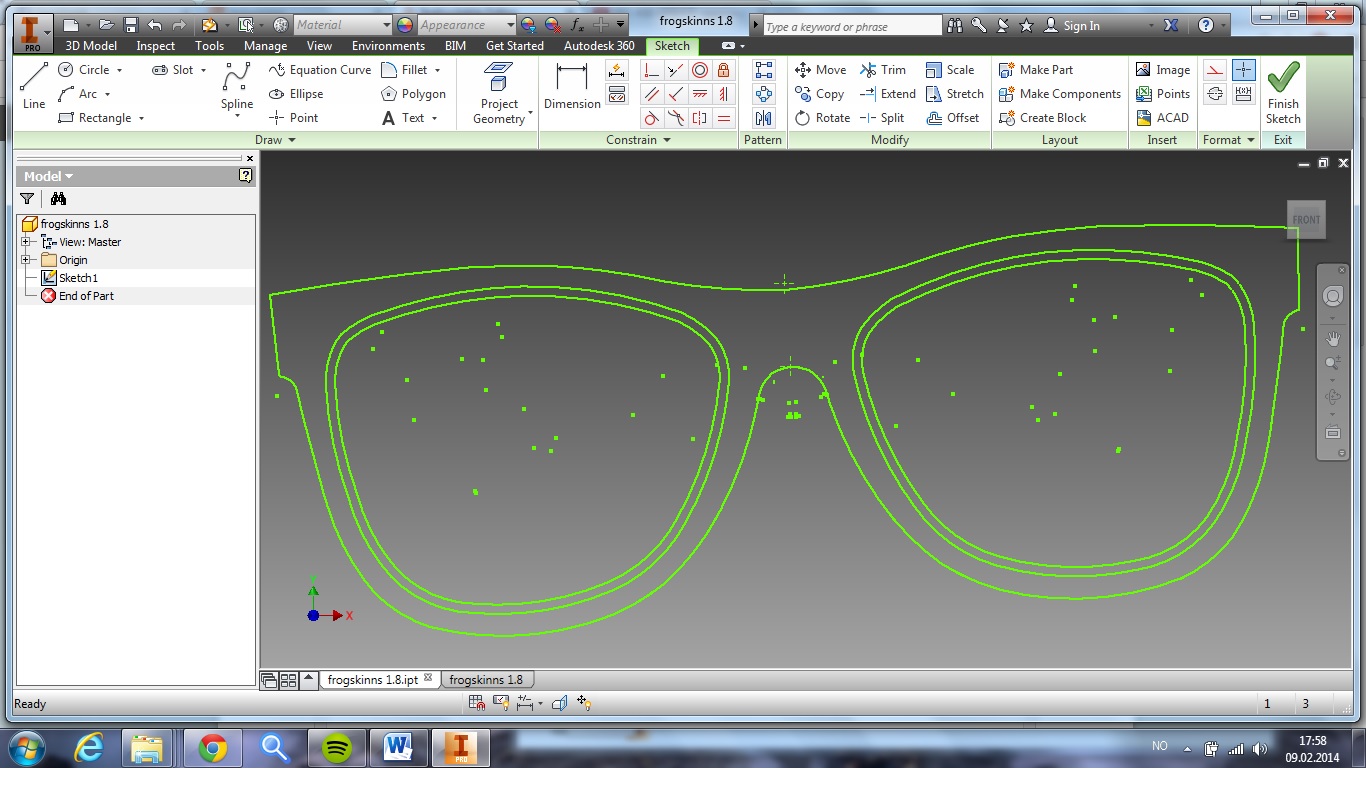
Task: Undo the last action
Action: point(154,25)
